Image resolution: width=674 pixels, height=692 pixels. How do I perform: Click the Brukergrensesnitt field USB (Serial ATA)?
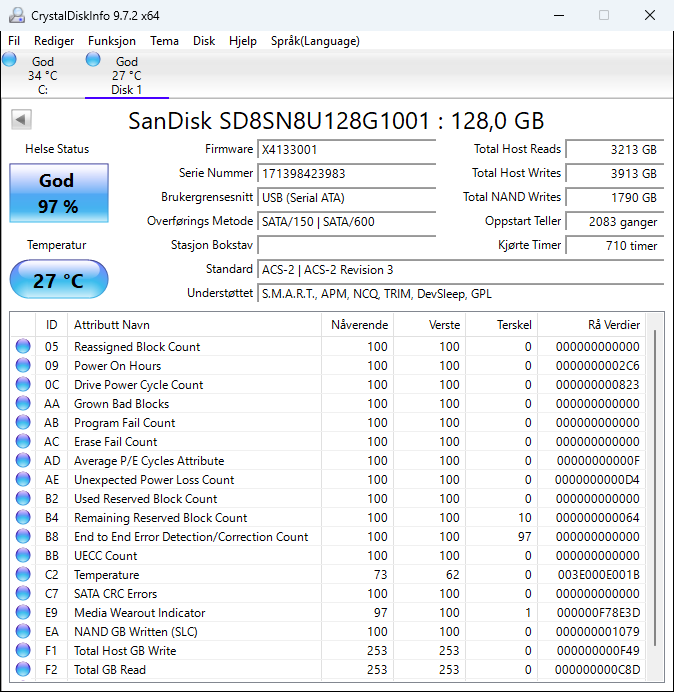pos(347,197)
